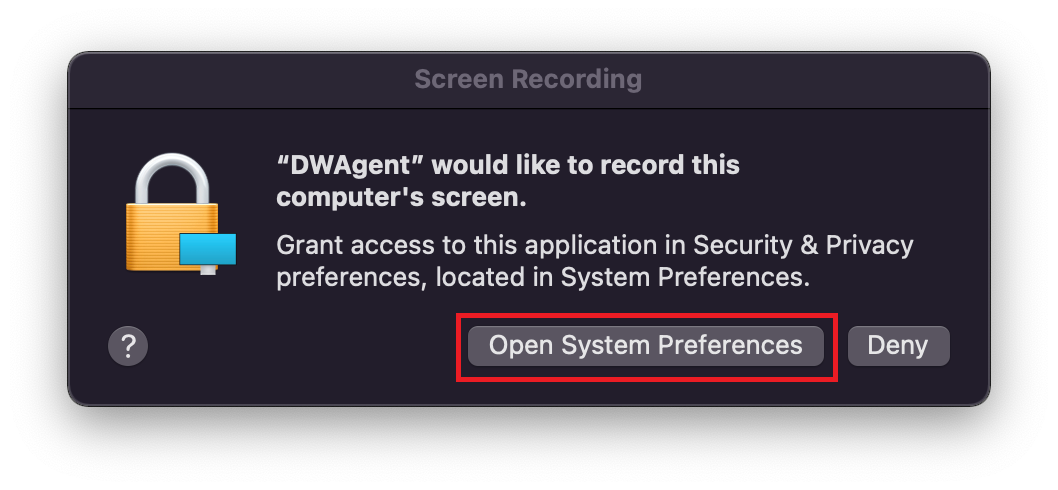Open help with the question mark button
Screen dimensions: 1058x490
point(128,347)
